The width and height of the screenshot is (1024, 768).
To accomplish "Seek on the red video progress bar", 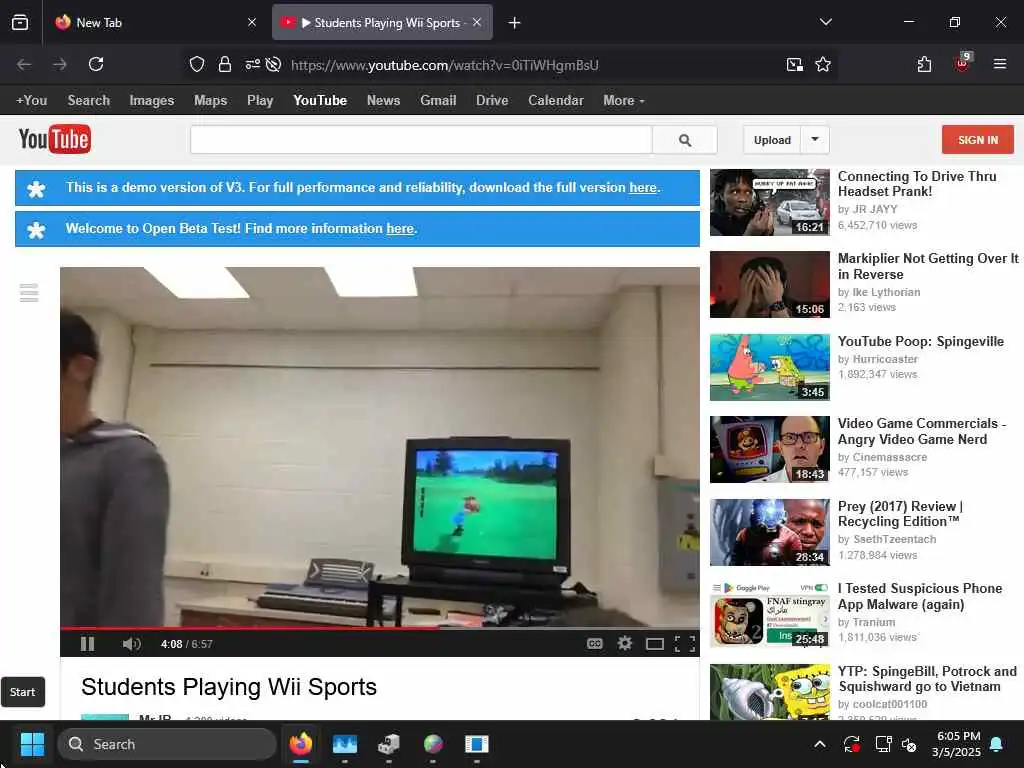I will pos(379,628).
